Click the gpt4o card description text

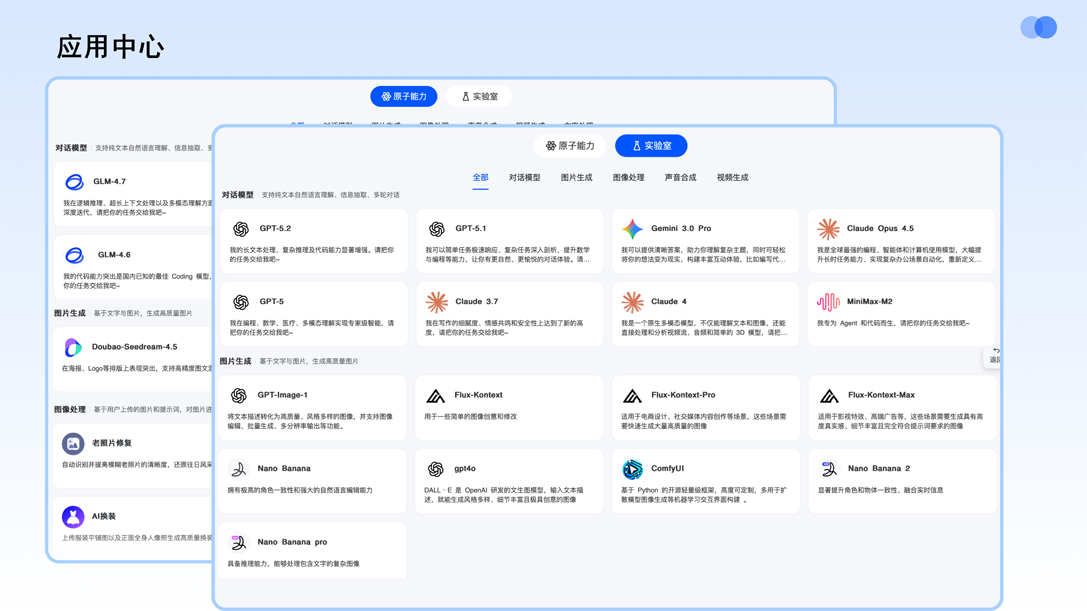coord(504,494)
